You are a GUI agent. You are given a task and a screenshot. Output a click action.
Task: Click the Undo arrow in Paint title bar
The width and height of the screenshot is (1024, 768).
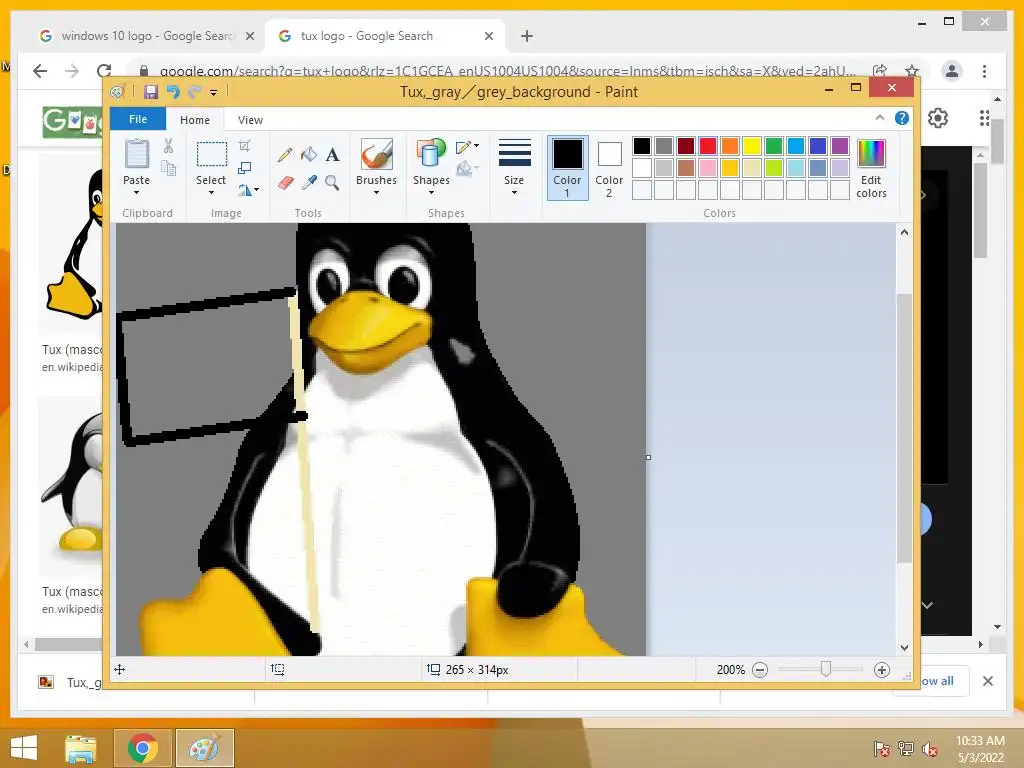point(172,92)
